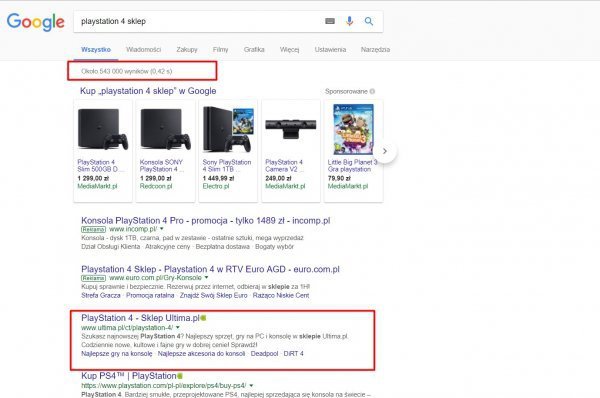Expand dropdown arrow beside euro.com.pl URL
Viewport: 600px width, 398px height.
206,277
